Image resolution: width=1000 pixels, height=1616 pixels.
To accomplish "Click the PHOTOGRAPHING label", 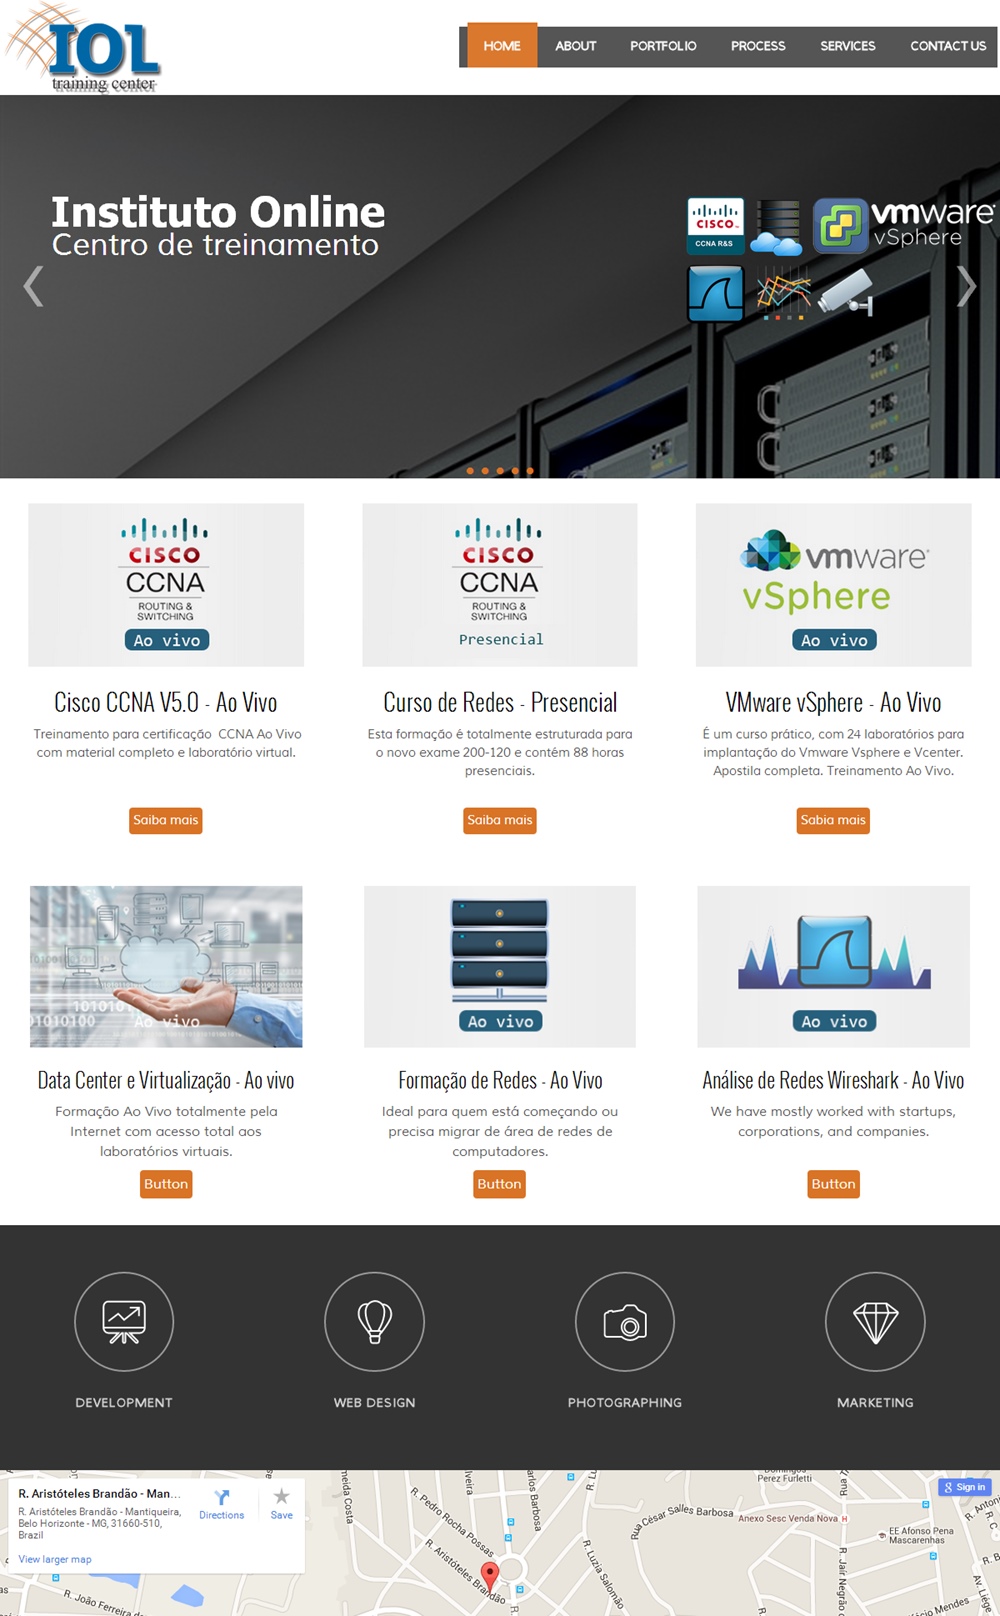I will (x=625, y=1403).
